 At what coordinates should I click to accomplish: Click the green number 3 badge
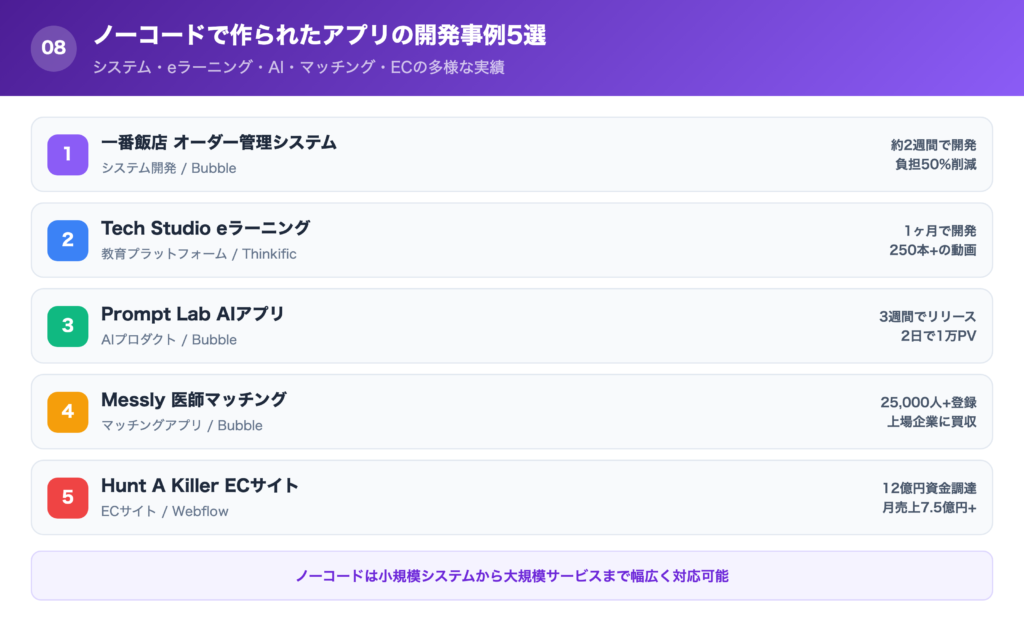[68, 326]
